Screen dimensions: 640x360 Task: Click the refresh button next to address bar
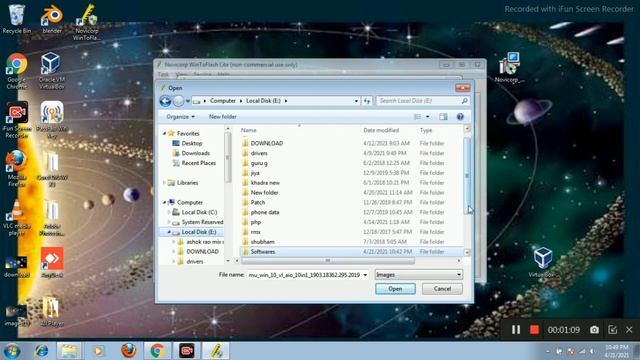click(x=367, y=101)
